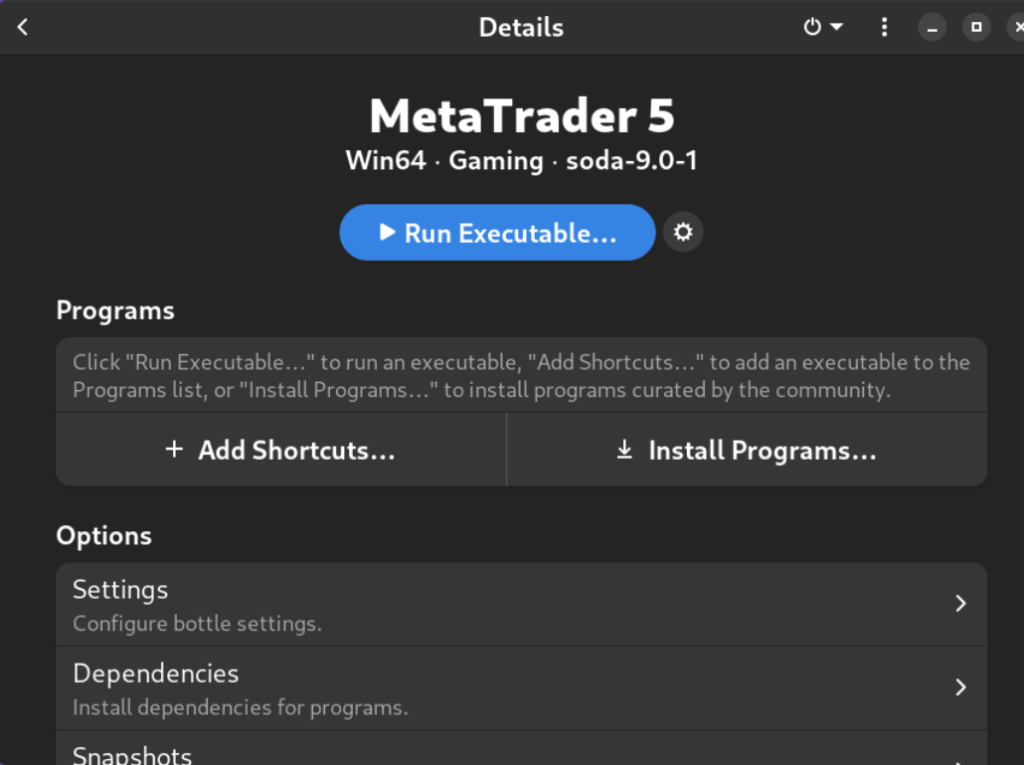Click the plus icon beside Add Shortcuts
This screenshot has height=765, width=1024.
(174, 450)
